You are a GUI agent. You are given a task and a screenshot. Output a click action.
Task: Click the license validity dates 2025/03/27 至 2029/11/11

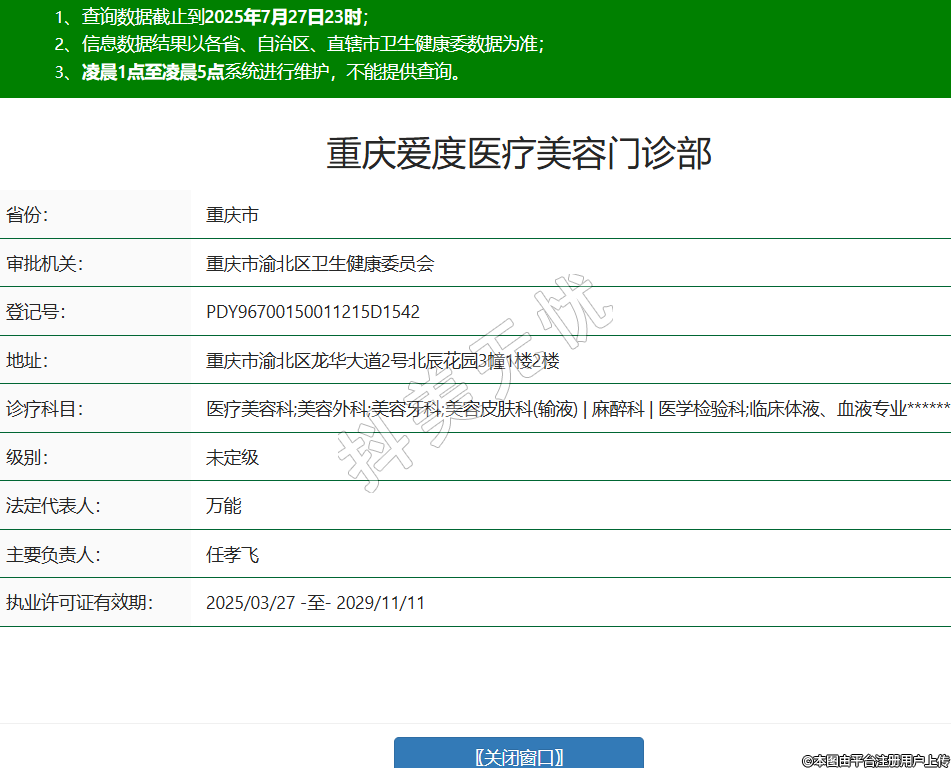tap(315, 603)
